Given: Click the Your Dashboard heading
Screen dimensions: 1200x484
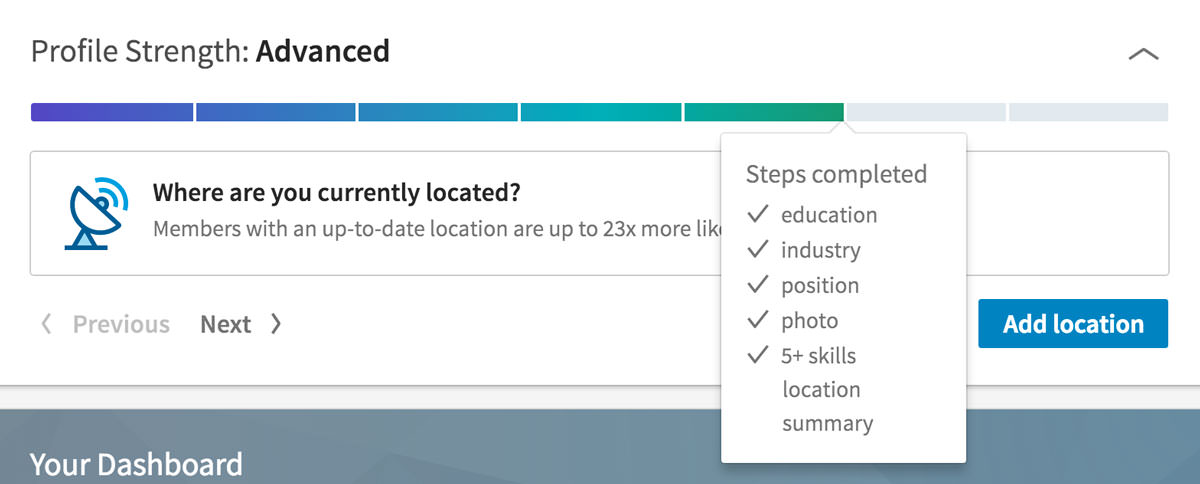Looking at the screenshot, I should pyautogui.click(x=136, y=464).
